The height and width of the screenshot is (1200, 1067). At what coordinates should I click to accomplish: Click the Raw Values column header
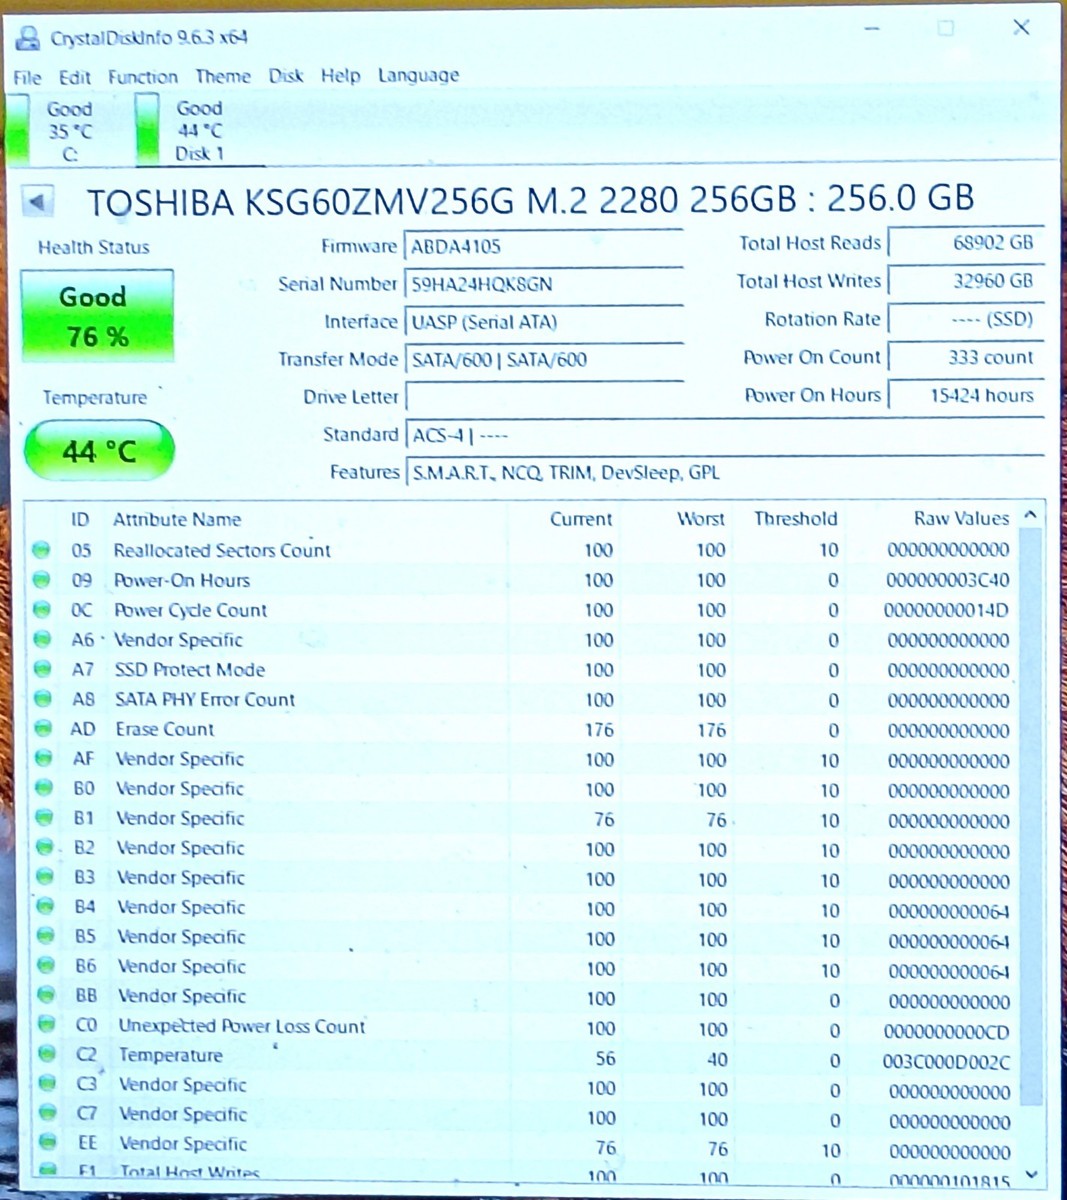point(961,518)
